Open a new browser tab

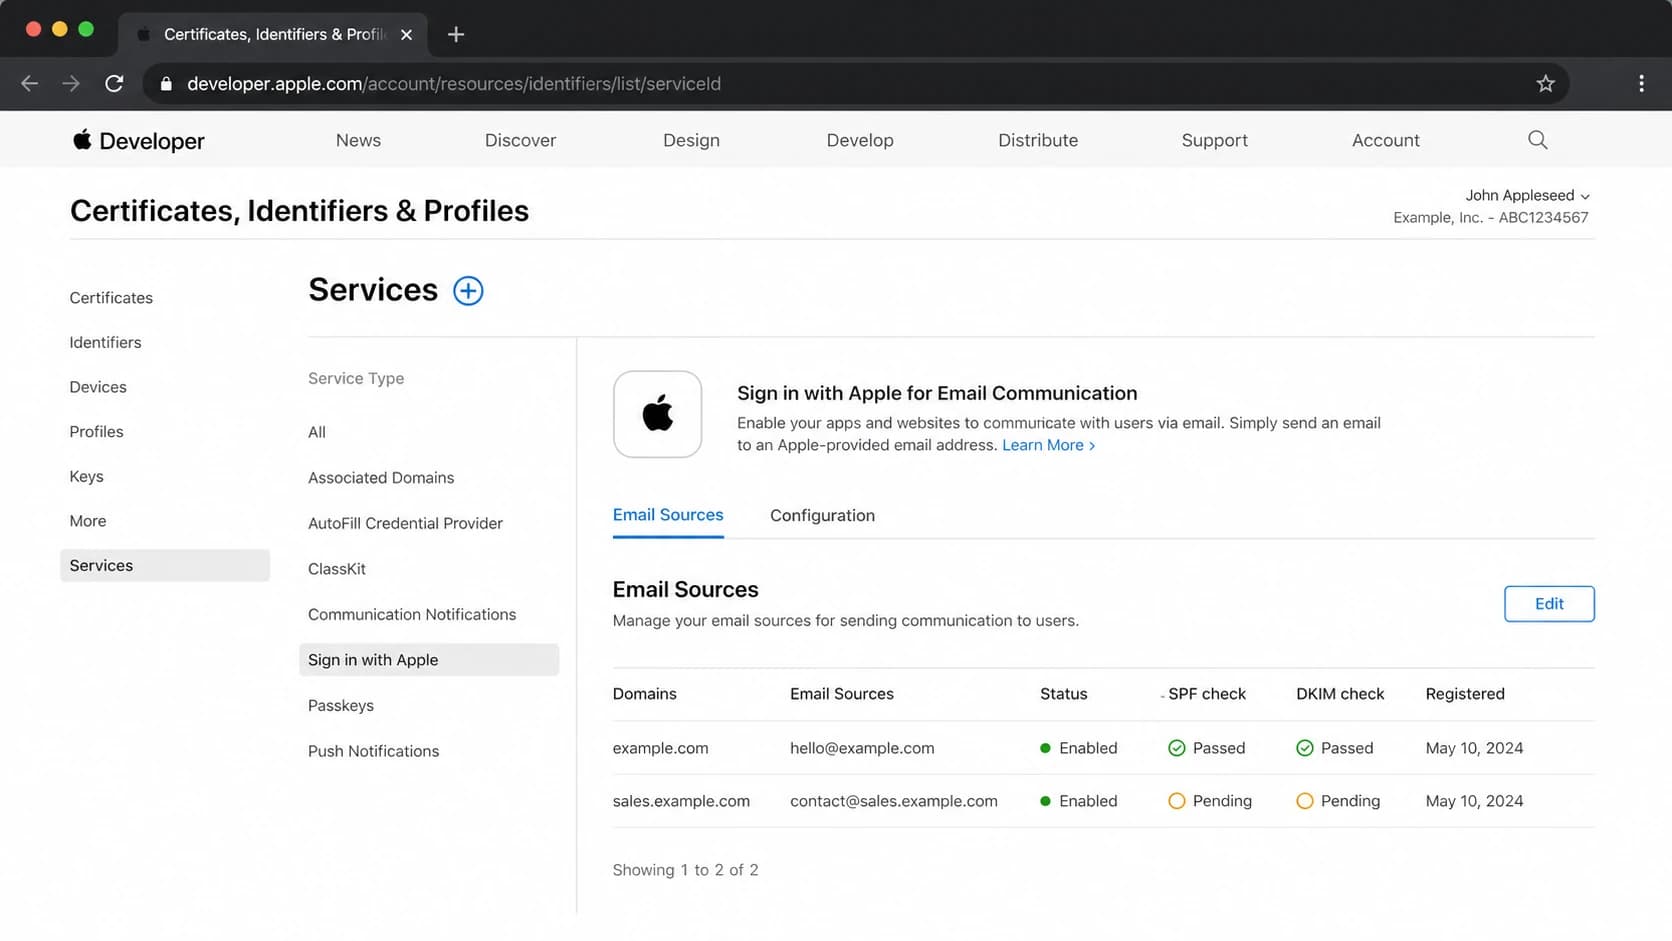[x=456, y=35]
